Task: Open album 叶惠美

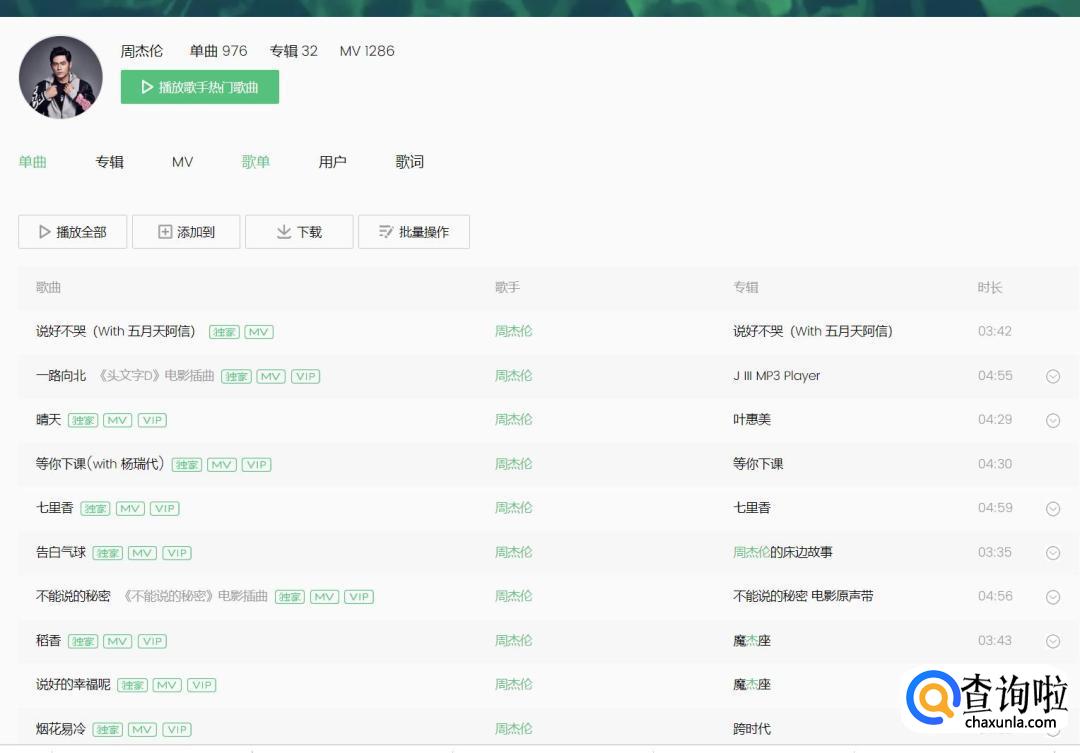Action: 752,420
